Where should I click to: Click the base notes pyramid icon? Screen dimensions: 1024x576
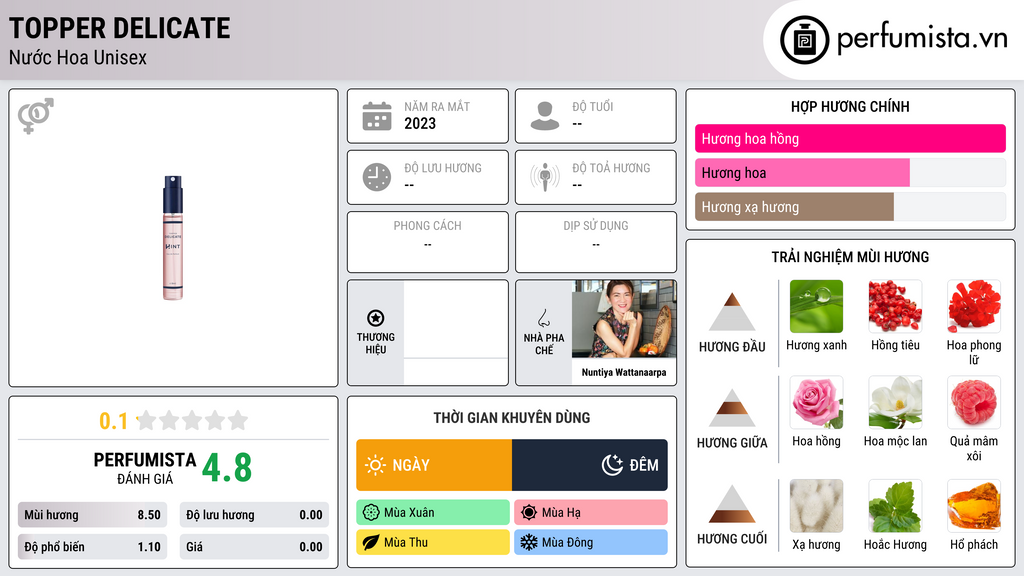pos(732,504)
